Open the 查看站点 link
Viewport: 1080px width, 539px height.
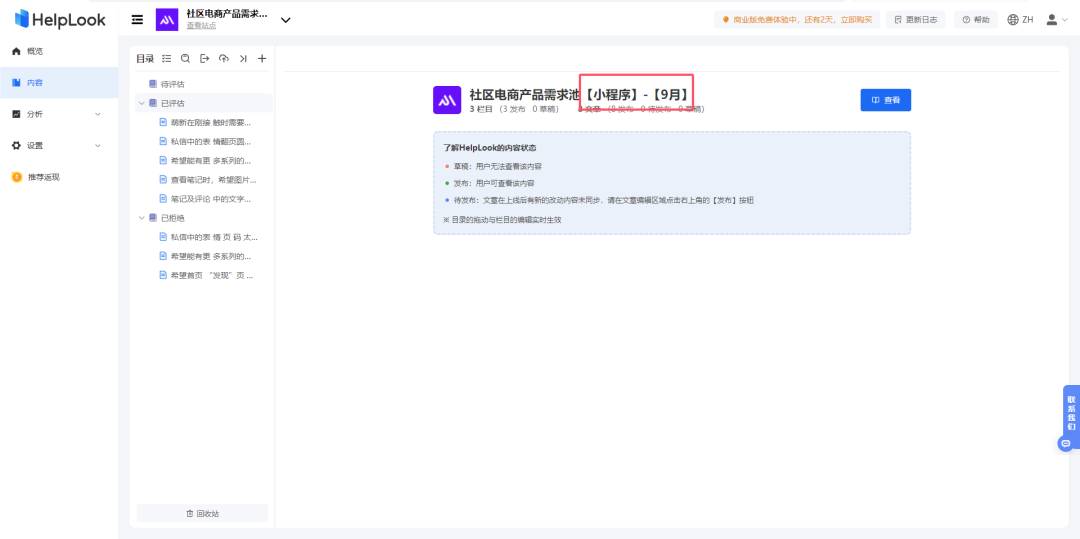[x=201, y=25]
